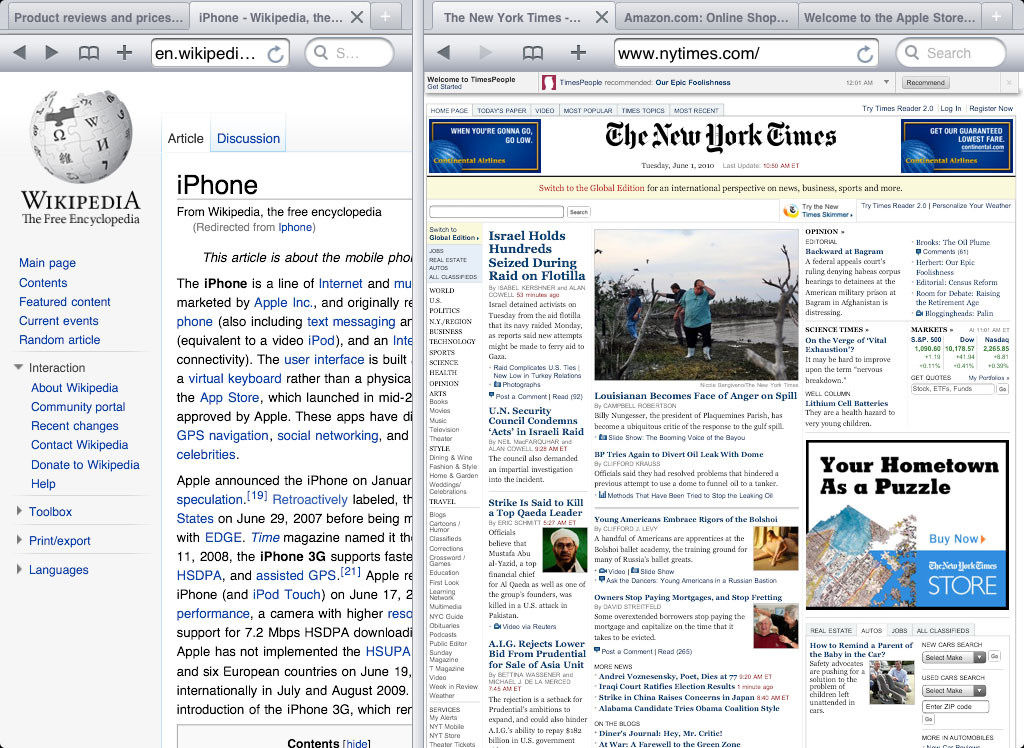Expand the Print/export sidebar section

point(19,540)
